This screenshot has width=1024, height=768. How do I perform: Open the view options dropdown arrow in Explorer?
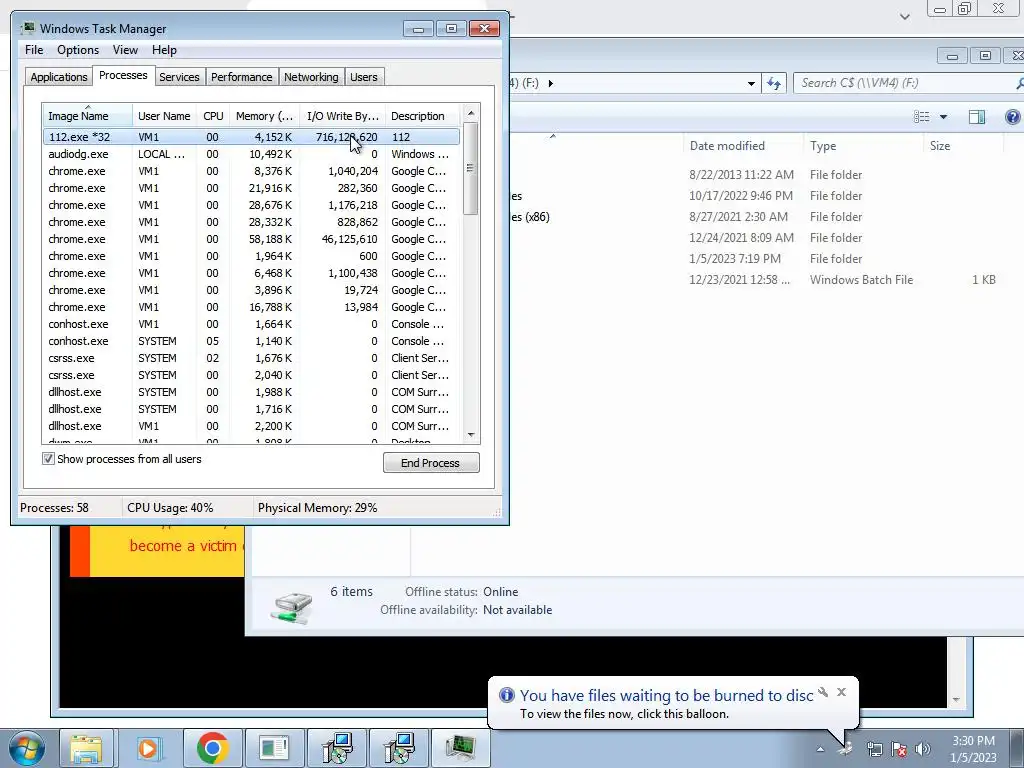pos(943,117)
